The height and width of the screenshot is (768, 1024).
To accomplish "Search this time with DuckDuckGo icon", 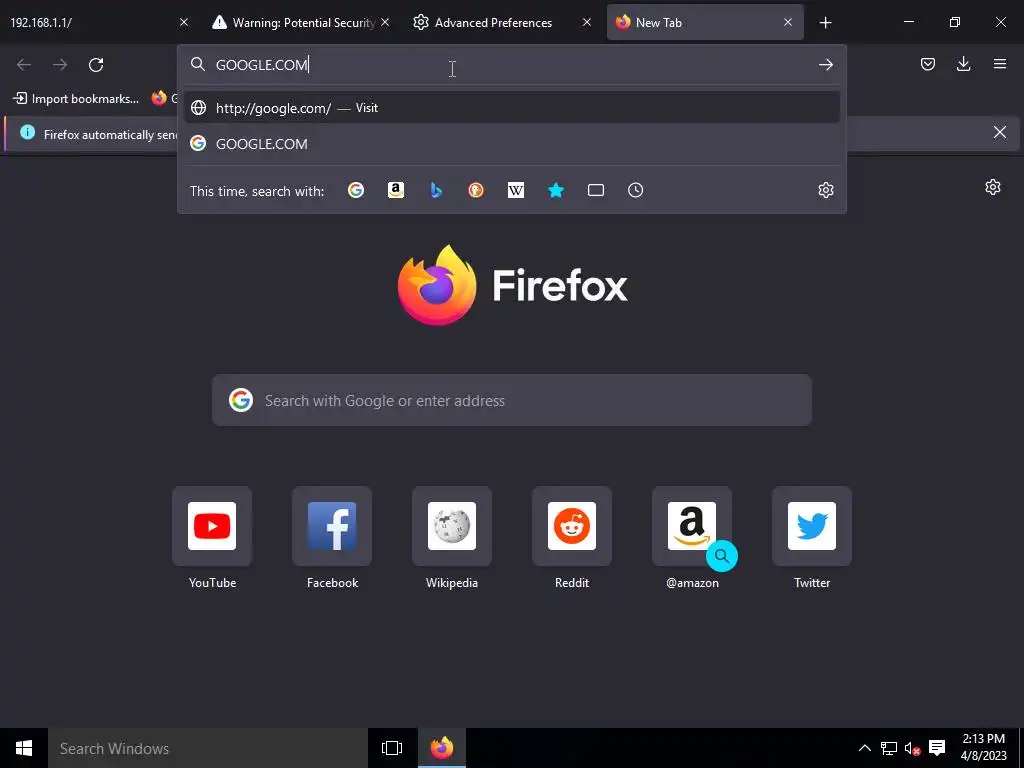I will click(475, 190).
